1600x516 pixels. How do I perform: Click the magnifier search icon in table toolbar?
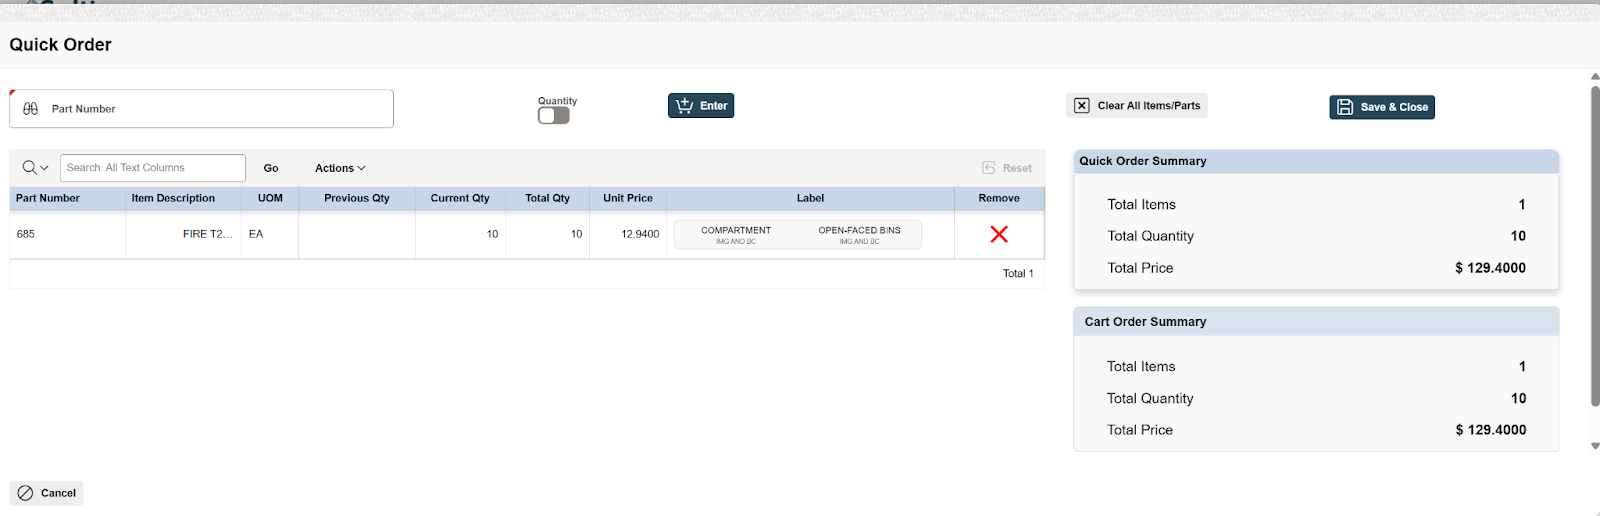[29, 168]
